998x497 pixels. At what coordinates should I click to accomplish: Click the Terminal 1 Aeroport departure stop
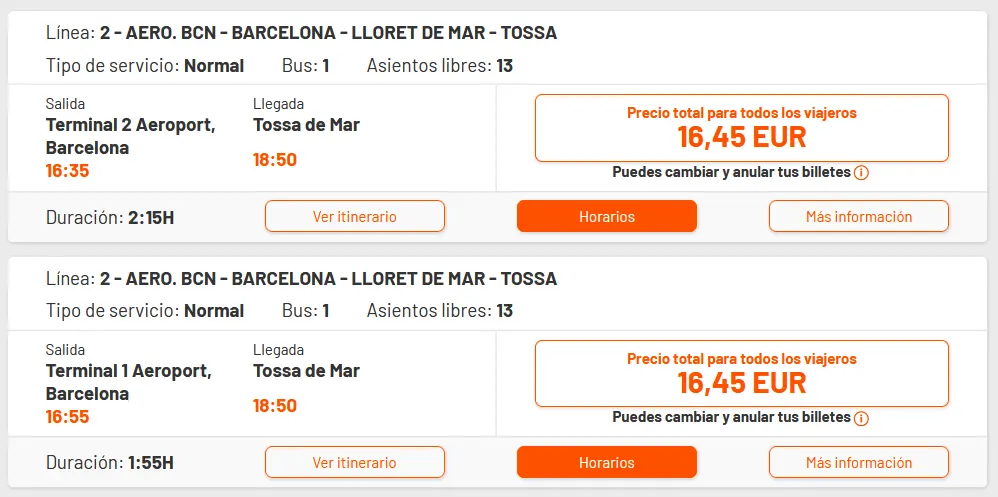(x=128, y=382)
